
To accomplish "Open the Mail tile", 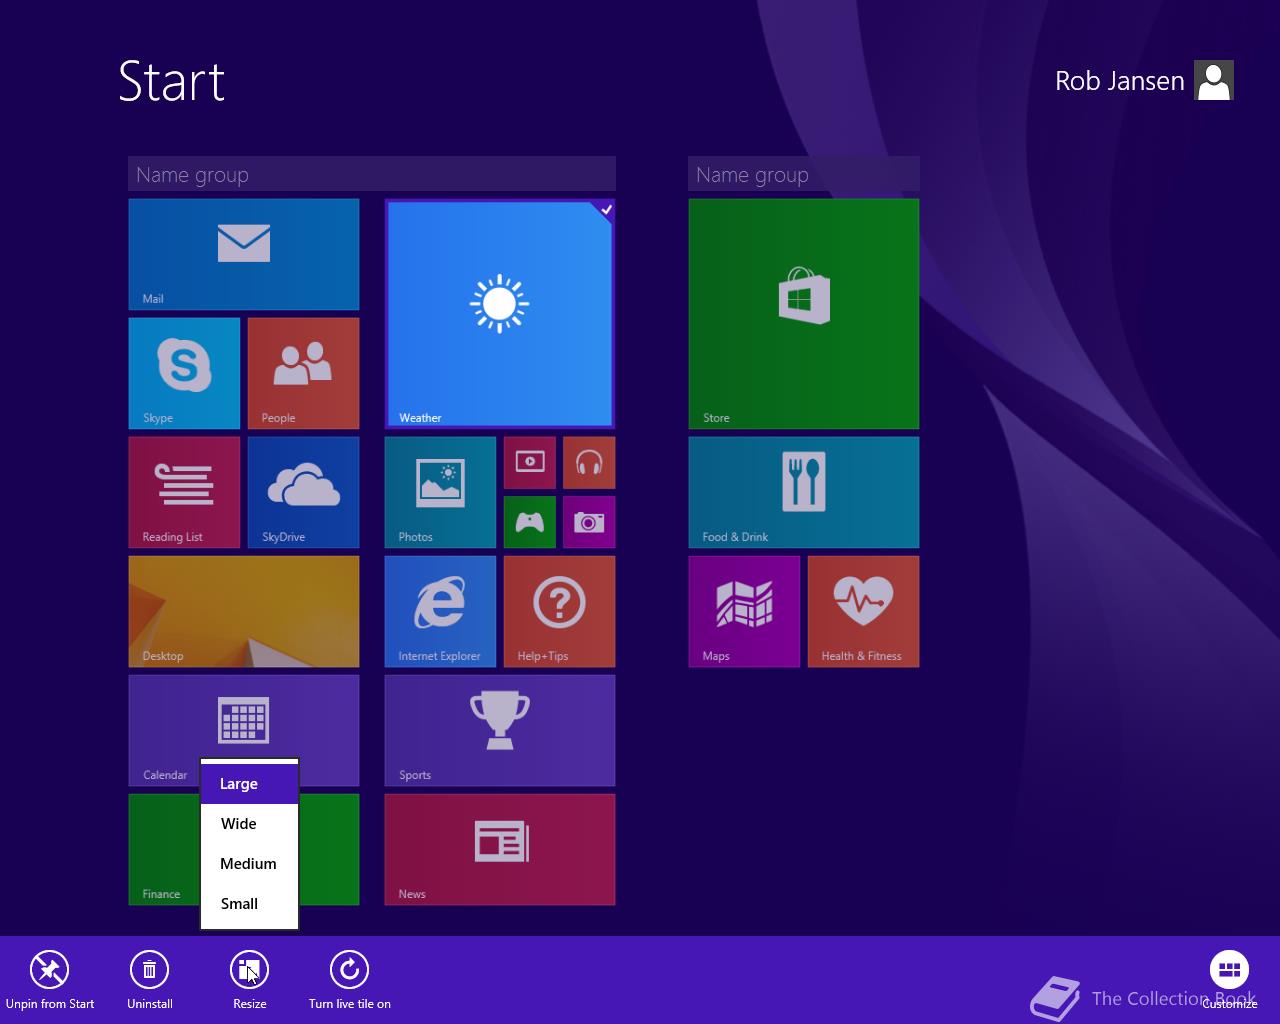I will click(244, 254).
